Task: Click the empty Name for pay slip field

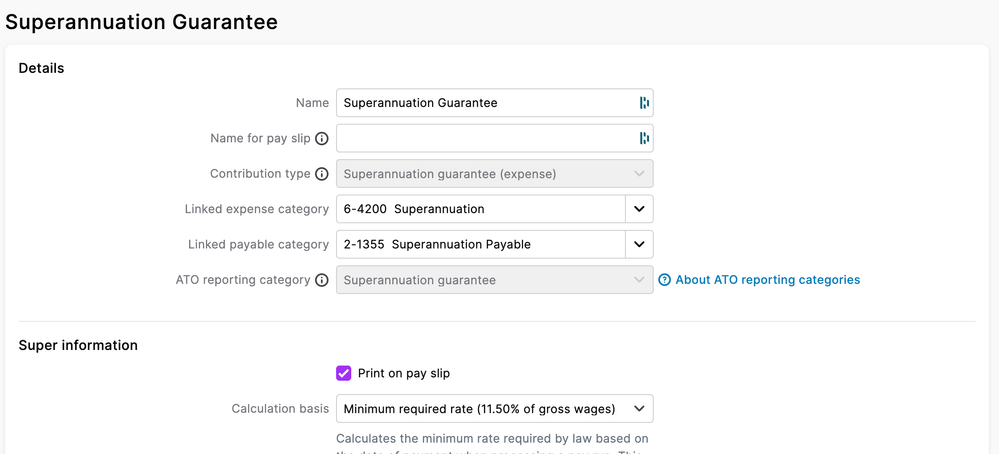Action: (x=485, y=138)
